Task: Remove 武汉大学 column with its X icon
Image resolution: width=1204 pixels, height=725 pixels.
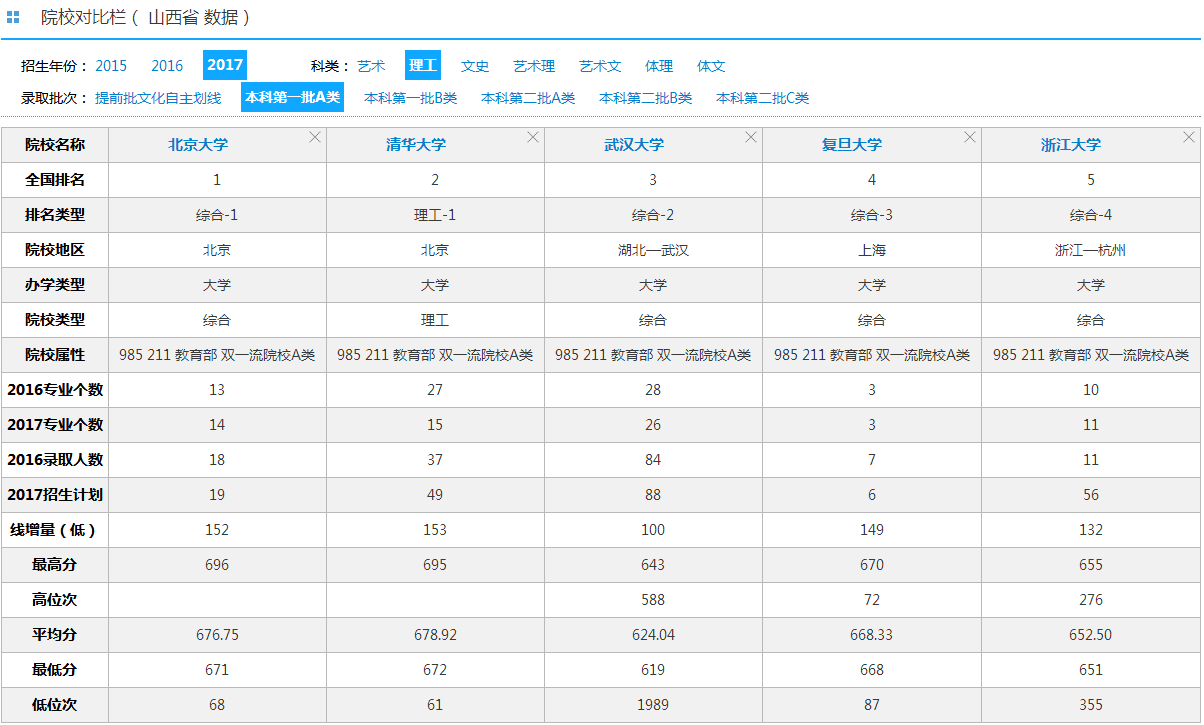Action: tap(751, 137)
